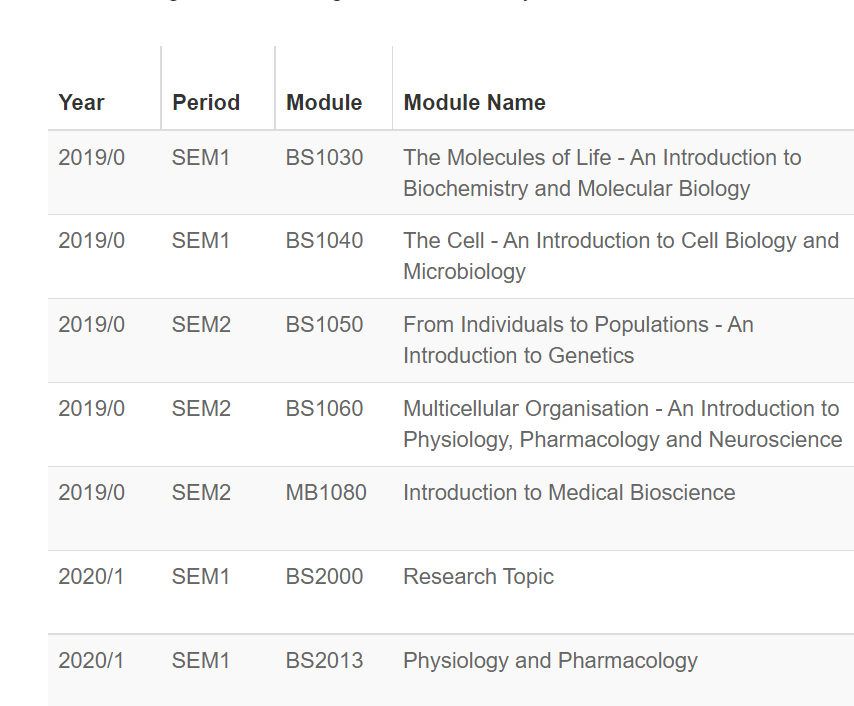Click Physiology and Pharmacology module name
The width and height of the screenshot is (854, 706).
coord(550,661)
